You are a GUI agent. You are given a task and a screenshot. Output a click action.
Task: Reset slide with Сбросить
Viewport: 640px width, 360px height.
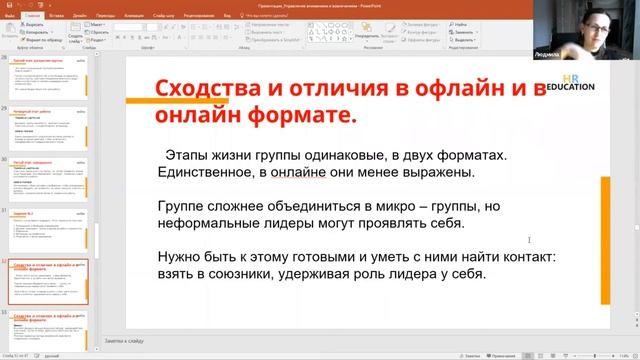tap(96, 32)
